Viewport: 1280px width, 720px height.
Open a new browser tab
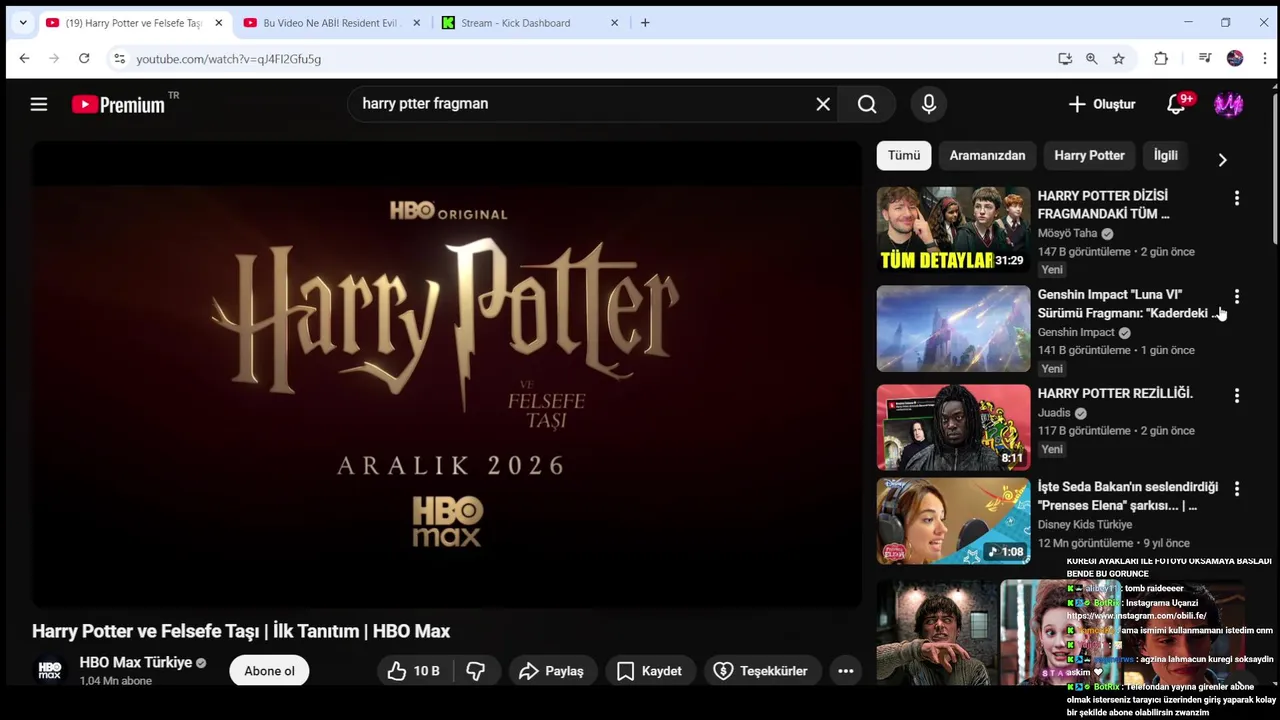[x=645, y=23]
